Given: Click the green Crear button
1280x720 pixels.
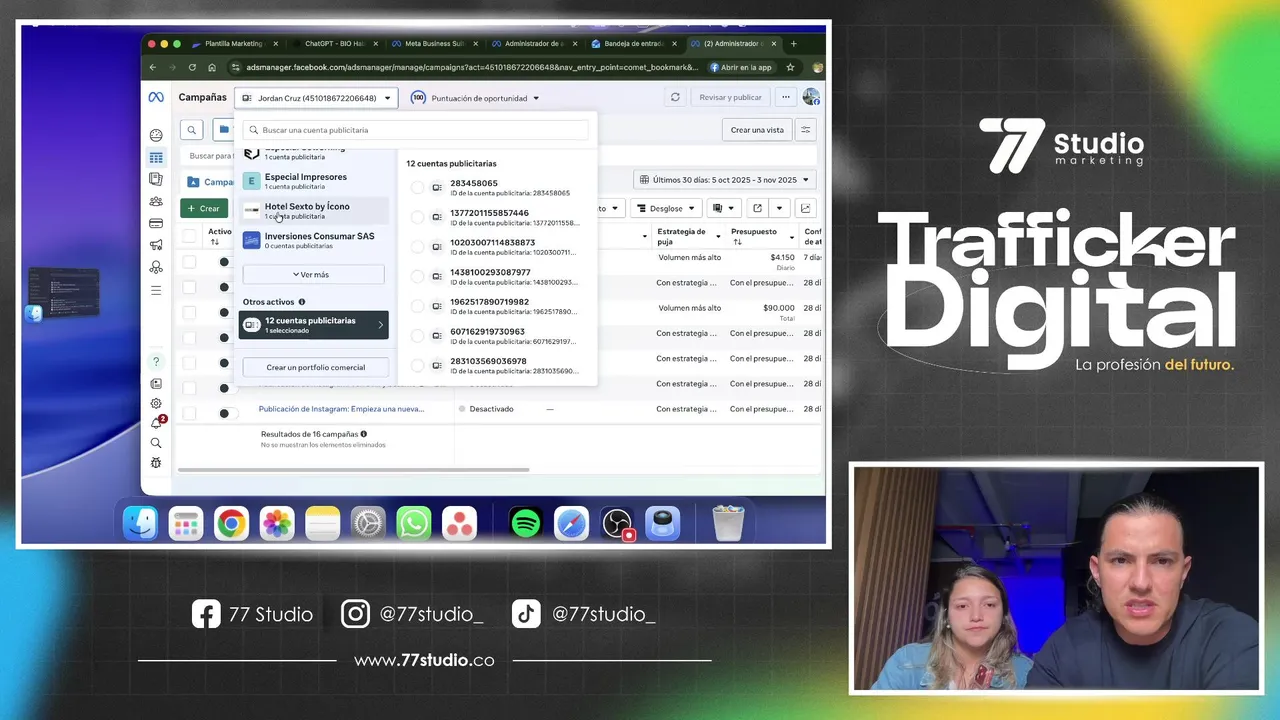Looking at the screenshot, I should click(x=203, y=208).
